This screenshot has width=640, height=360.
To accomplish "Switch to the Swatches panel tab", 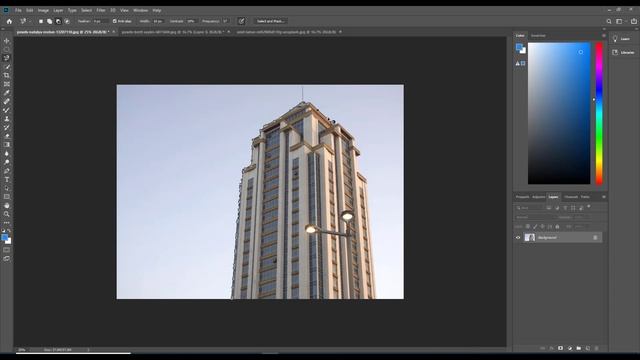I will 538,36.
